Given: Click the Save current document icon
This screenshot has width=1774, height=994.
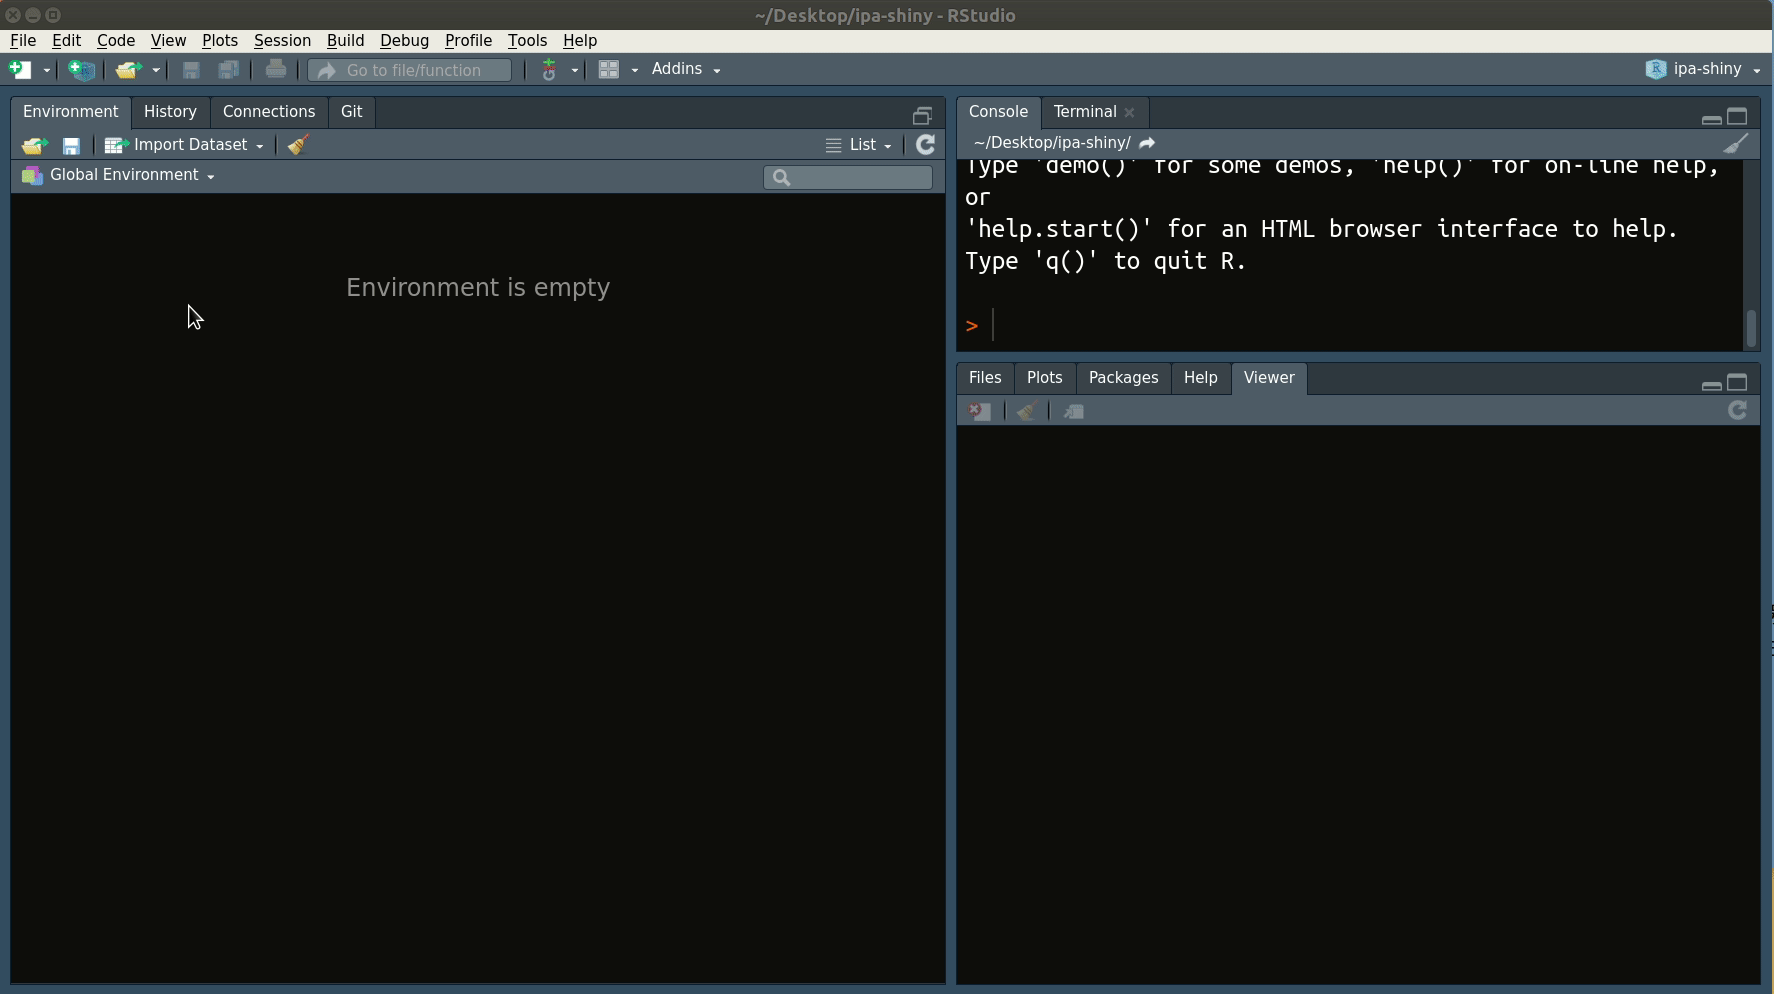Looking at the screenshot, I should click(191, 69).
